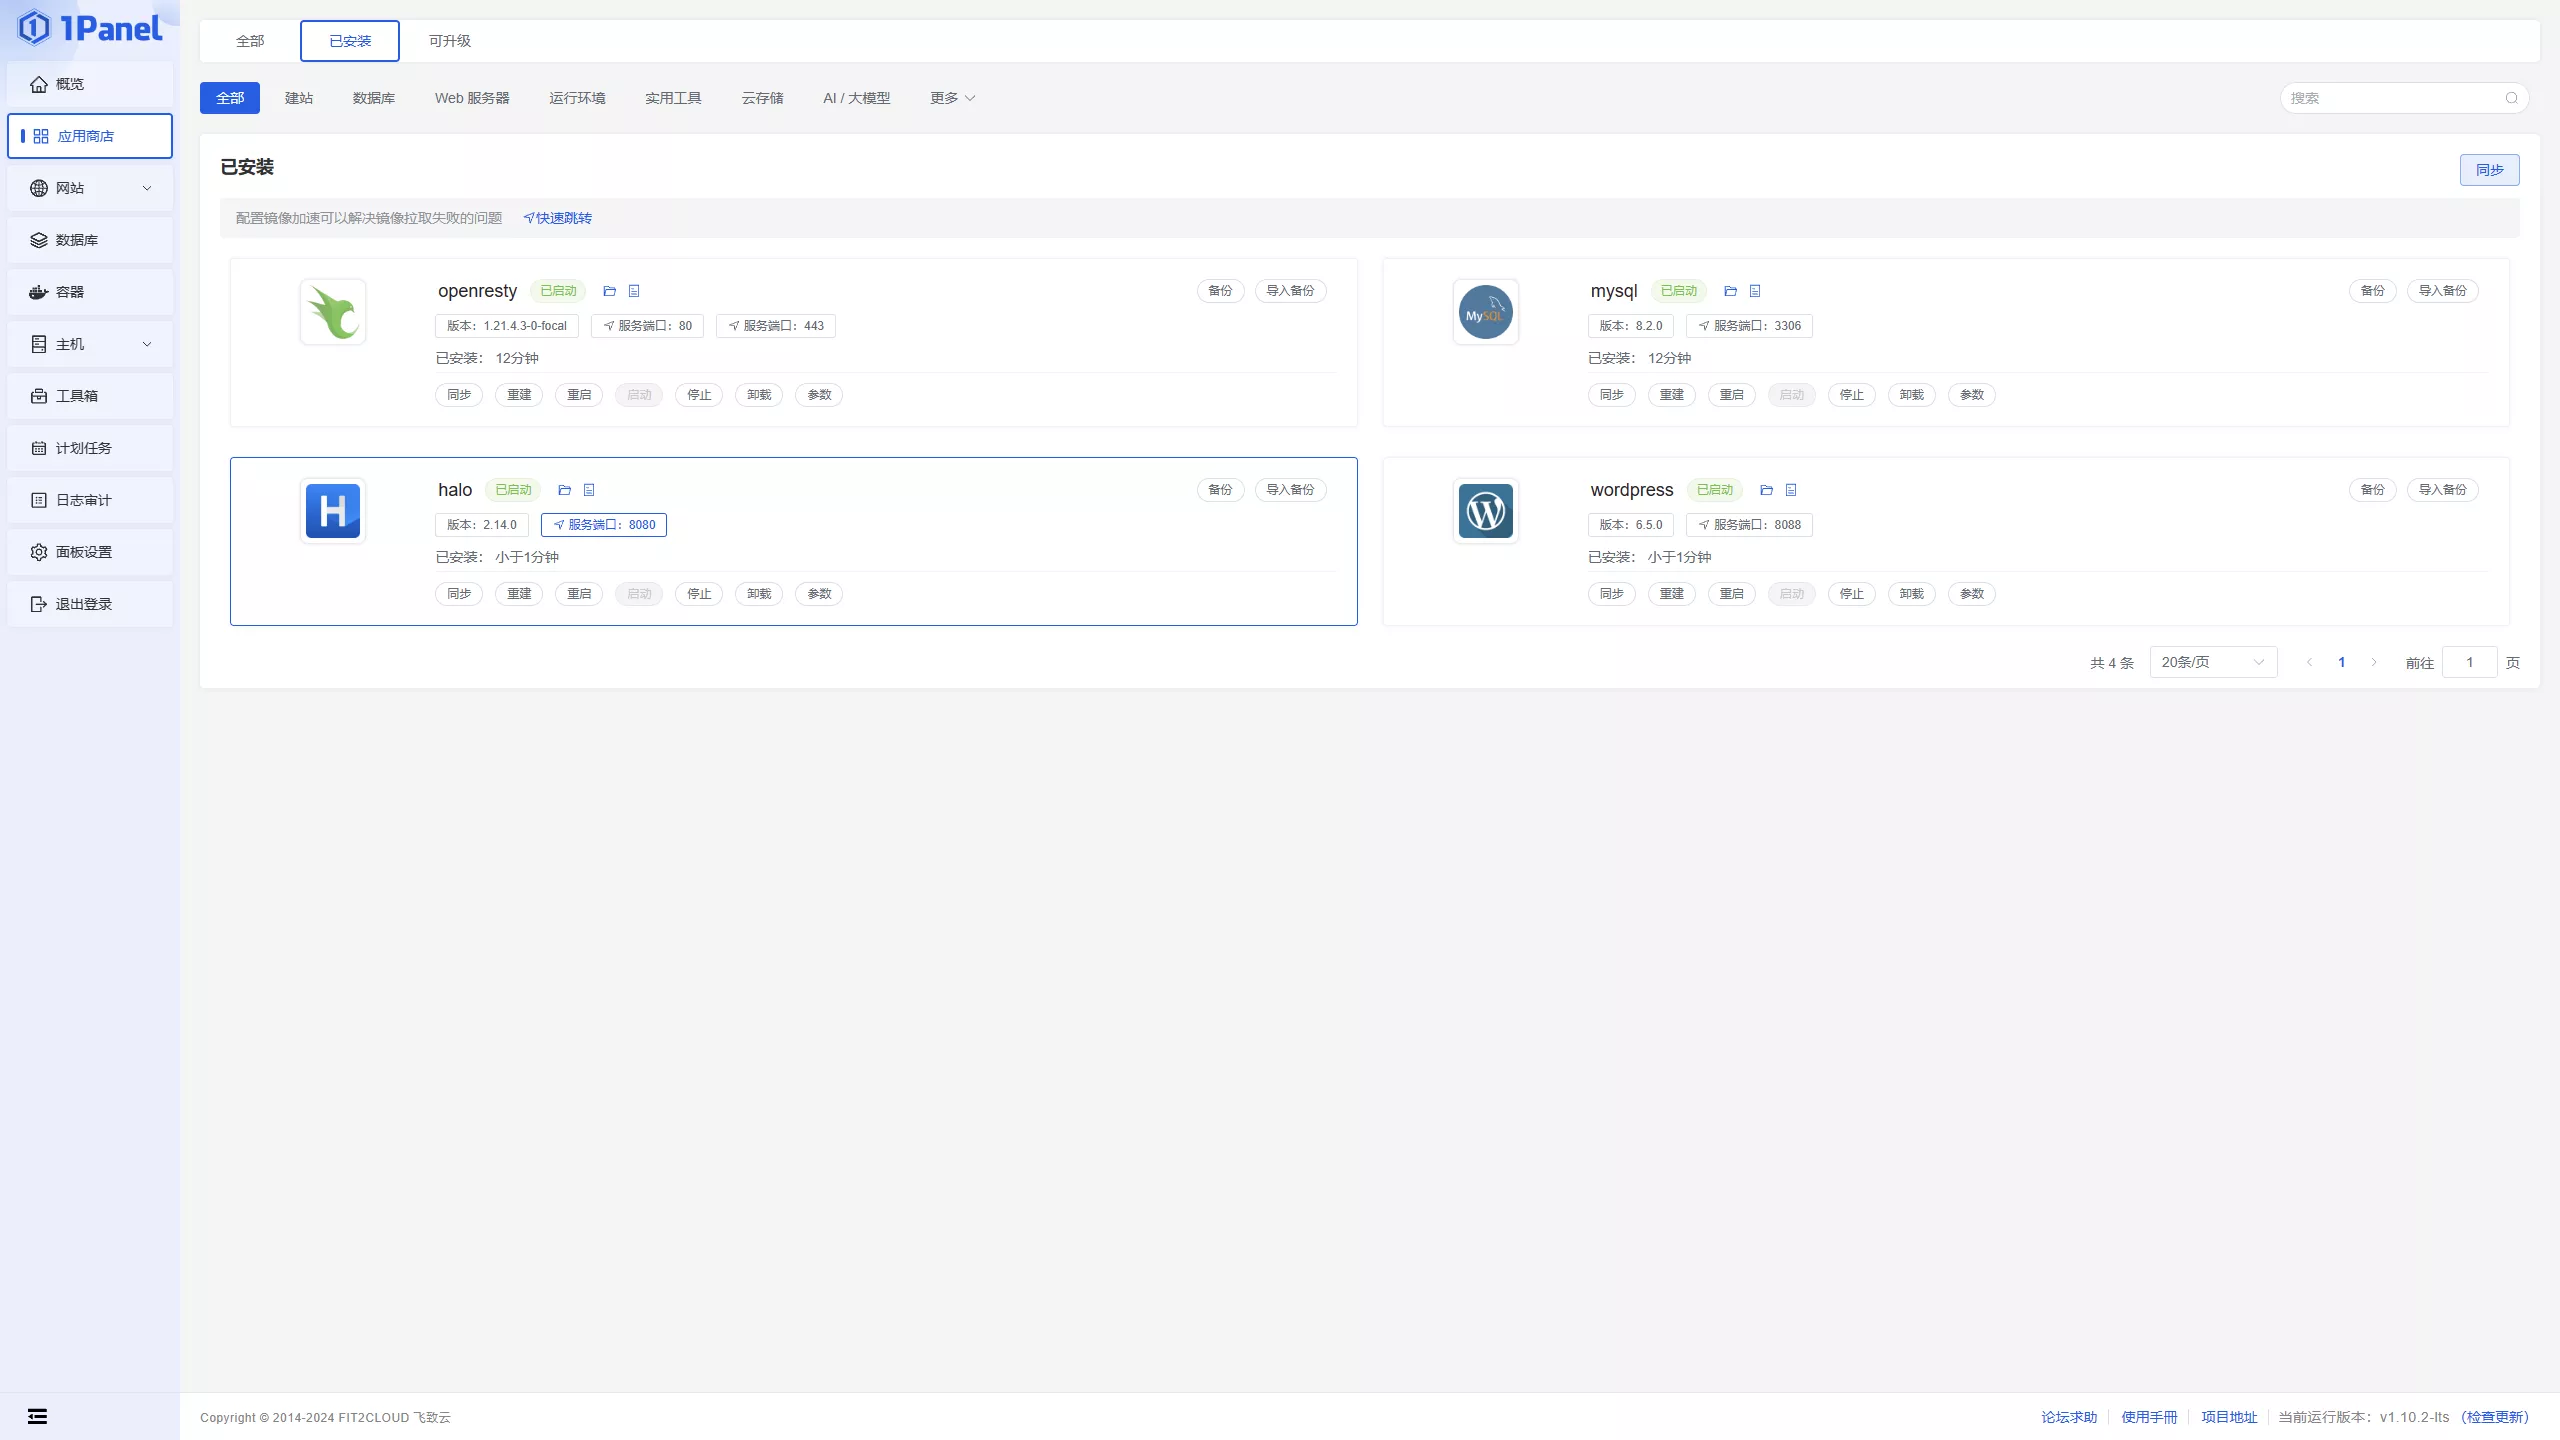Click the 同步 sync button top right
This screenshot has height=1440, width=2560.
2489,169
